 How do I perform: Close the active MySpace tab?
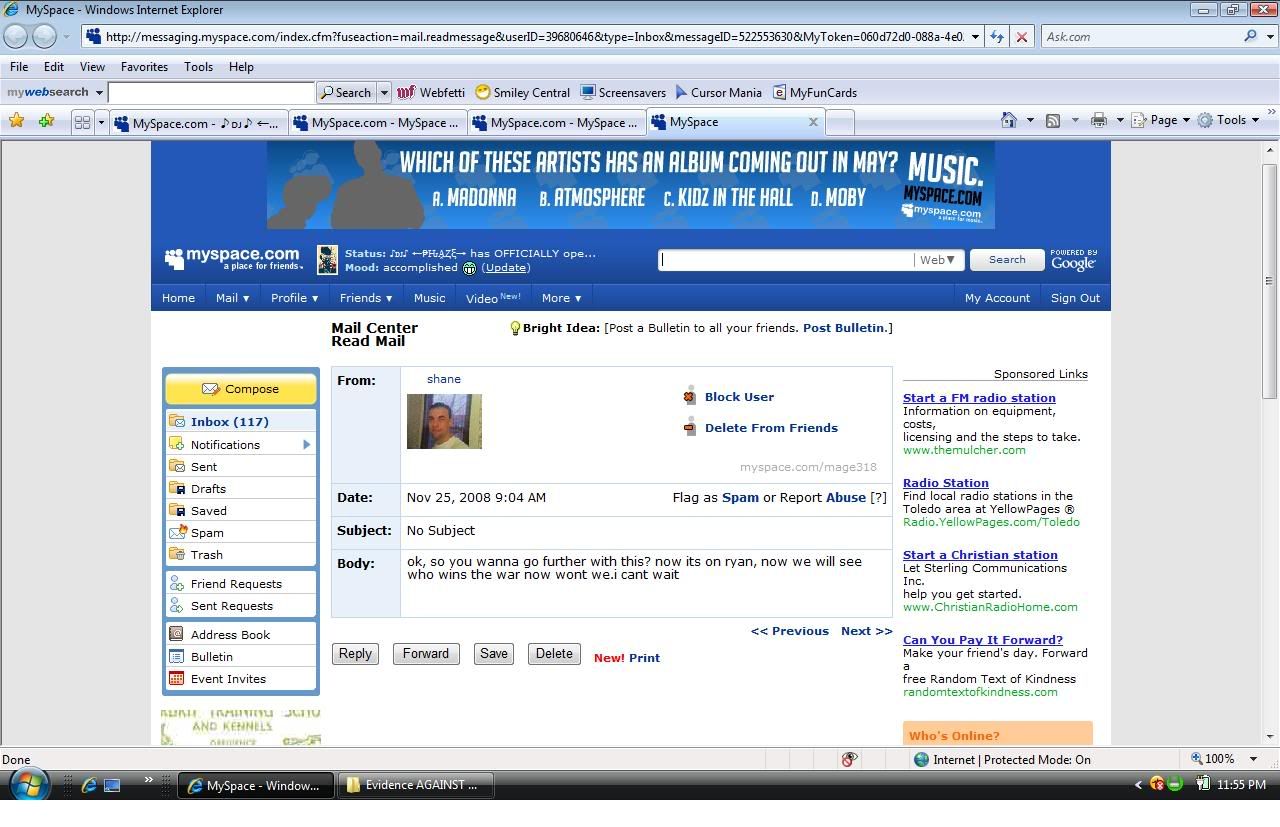coord(813,122)
